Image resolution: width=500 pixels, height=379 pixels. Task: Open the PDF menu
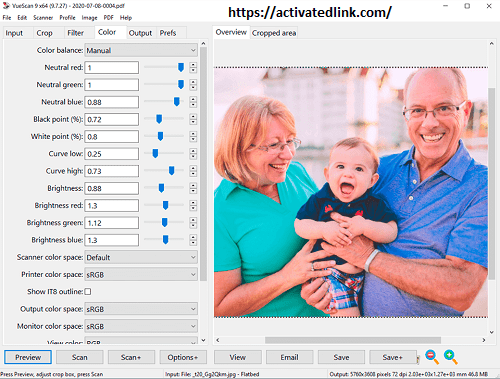point(108,18)
